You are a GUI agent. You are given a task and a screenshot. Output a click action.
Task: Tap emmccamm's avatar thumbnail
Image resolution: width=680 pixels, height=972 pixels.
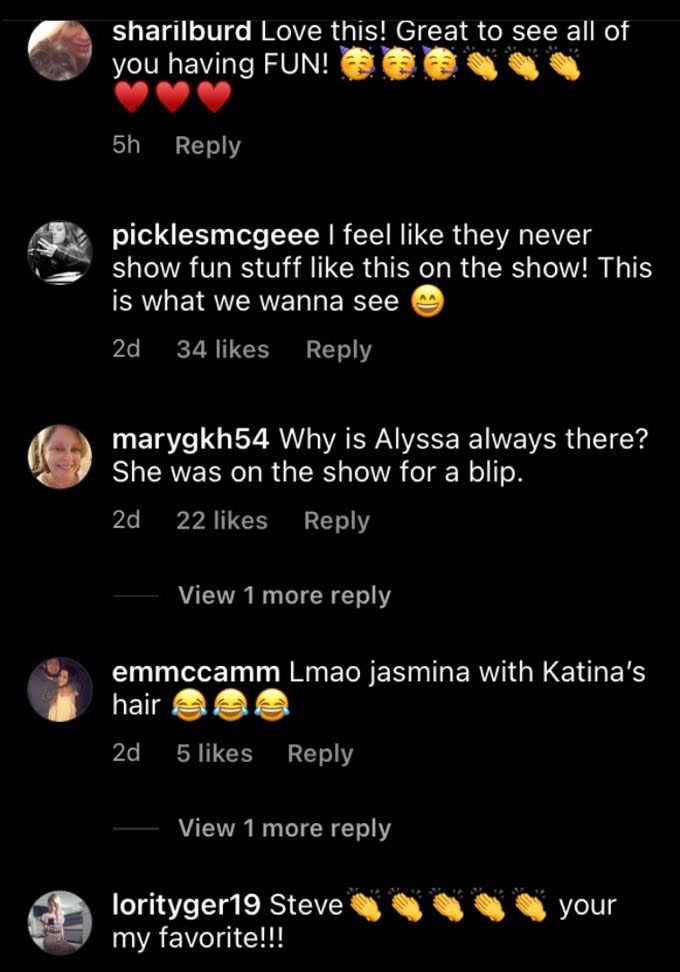click(60, 689)
